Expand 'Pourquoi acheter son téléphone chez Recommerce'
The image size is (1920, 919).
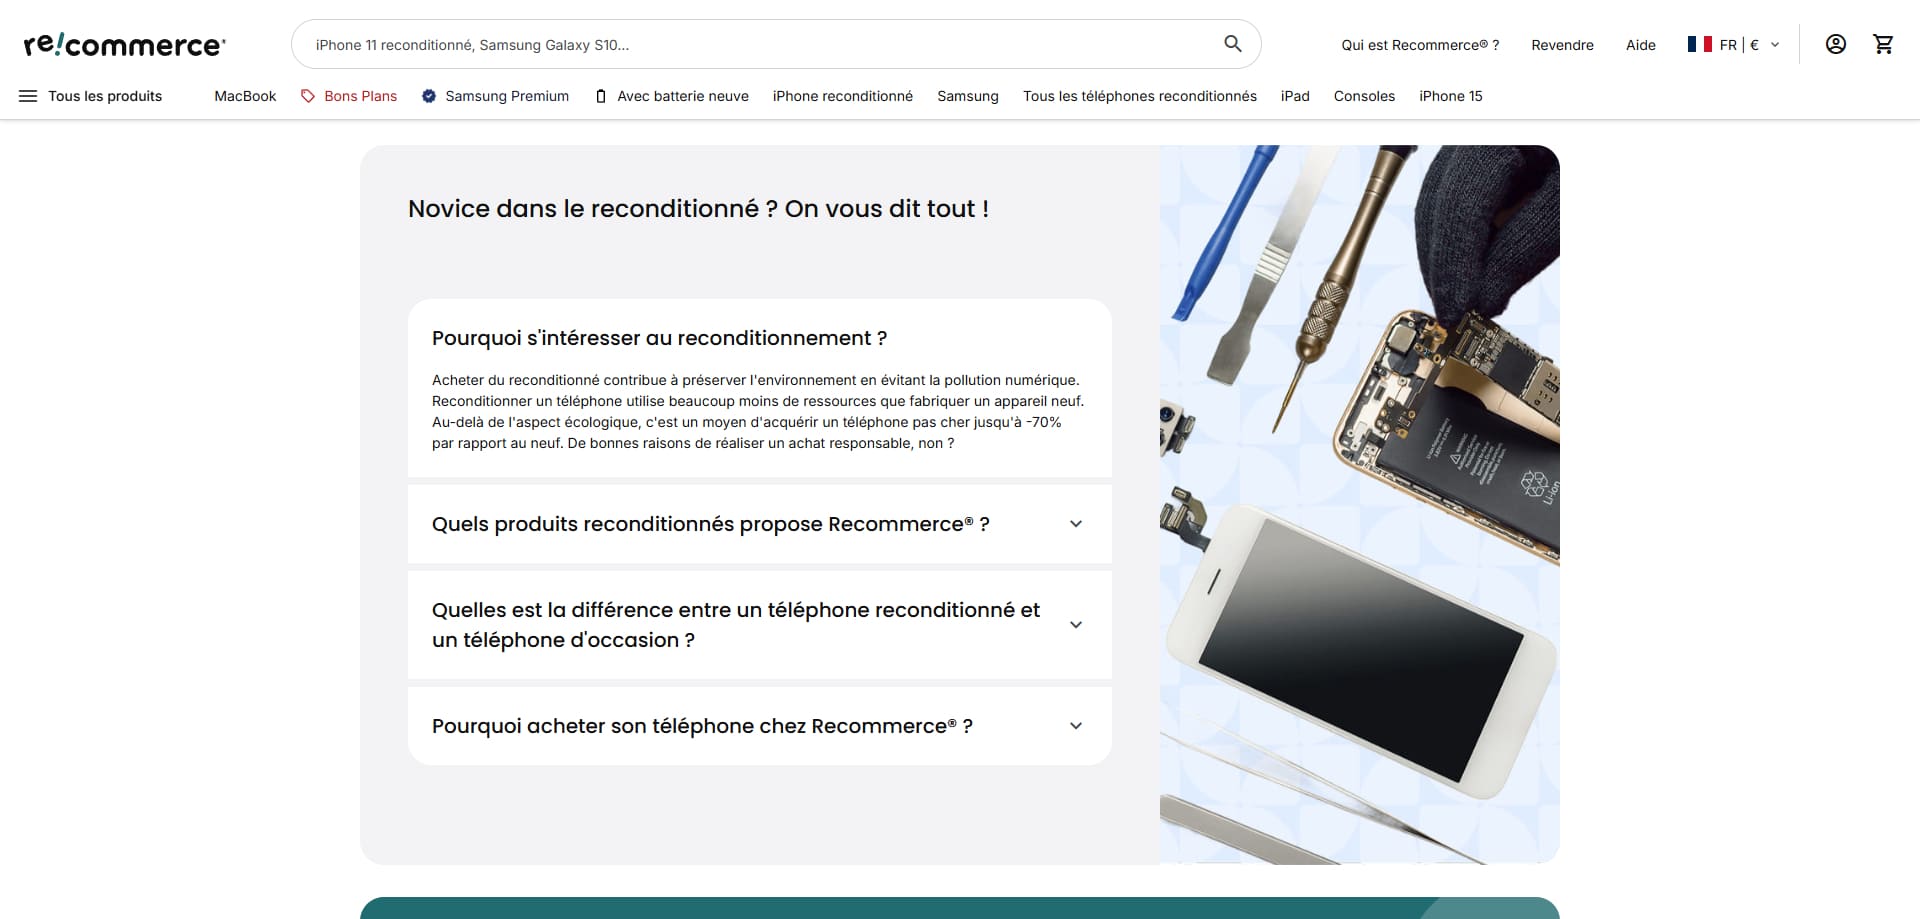(x=760, y=726)
